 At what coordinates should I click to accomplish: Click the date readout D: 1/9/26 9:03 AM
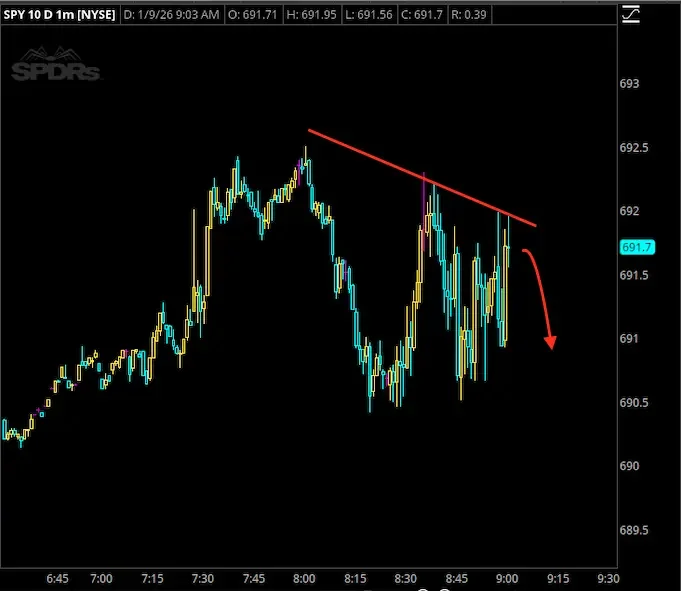tap(172, 15)
